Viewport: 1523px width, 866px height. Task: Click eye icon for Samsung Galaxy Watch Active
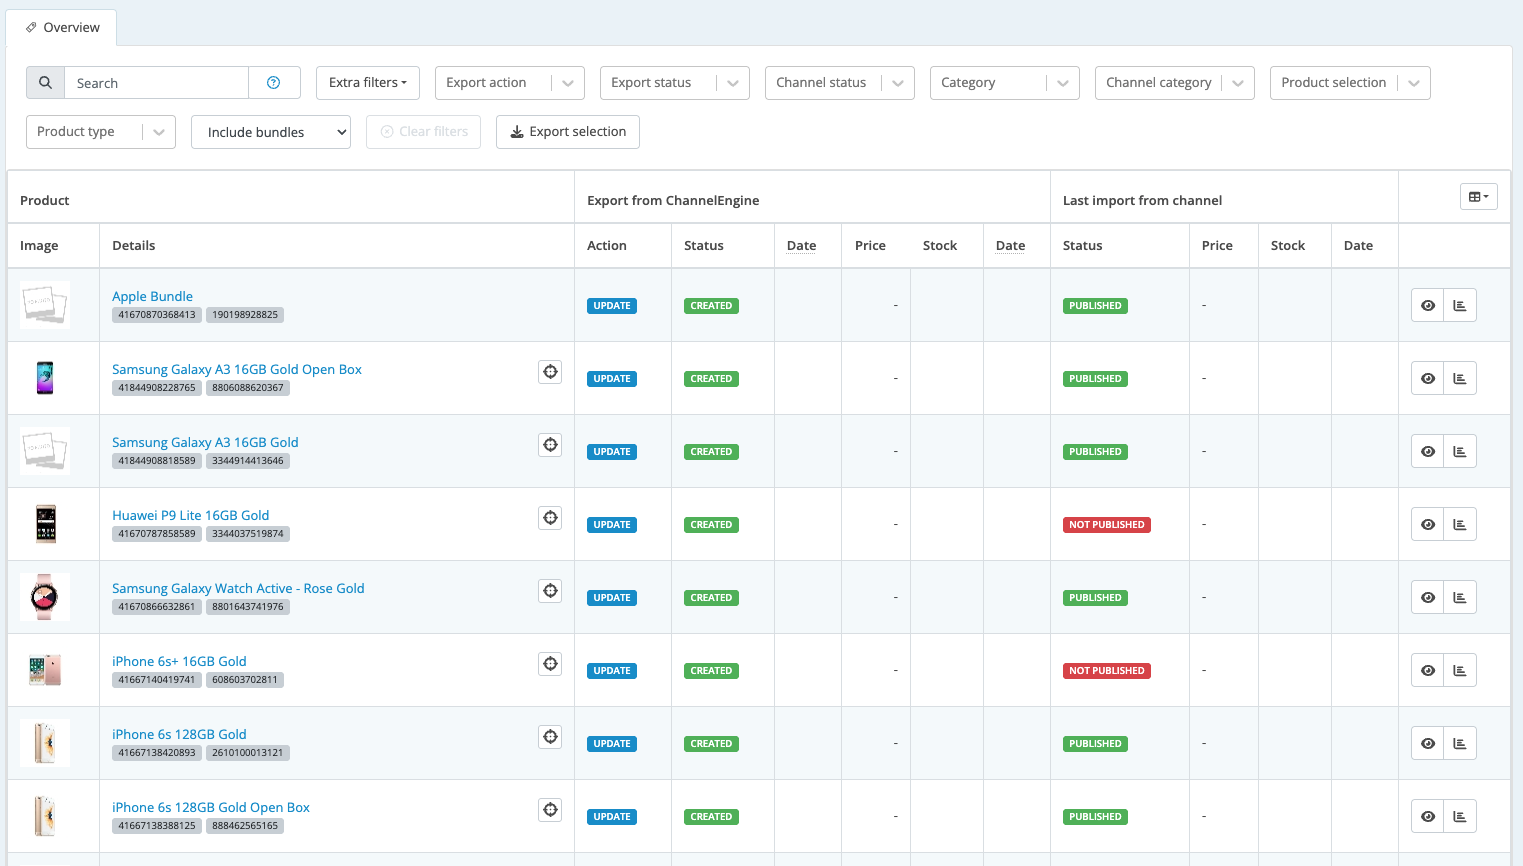pos(1428,597)
